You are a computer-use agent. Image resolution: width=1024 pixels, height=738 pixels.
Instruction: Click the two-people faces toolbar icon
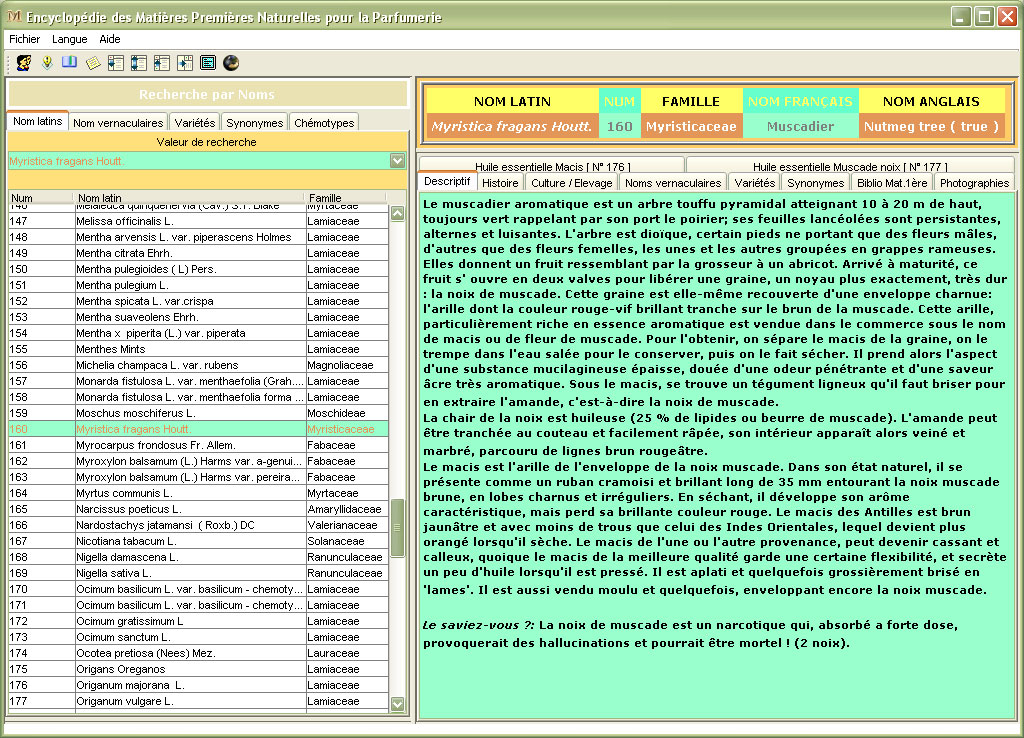tap(24, 63)
